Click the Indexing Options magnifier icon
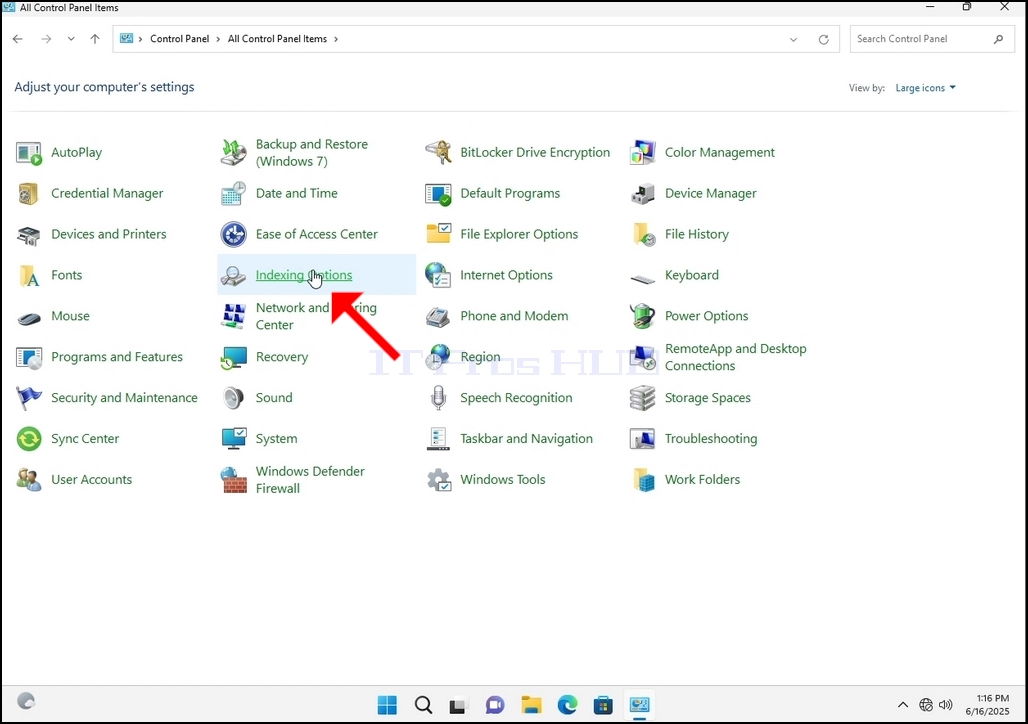This screenshot has width=1028, height=724. point(233,276)
